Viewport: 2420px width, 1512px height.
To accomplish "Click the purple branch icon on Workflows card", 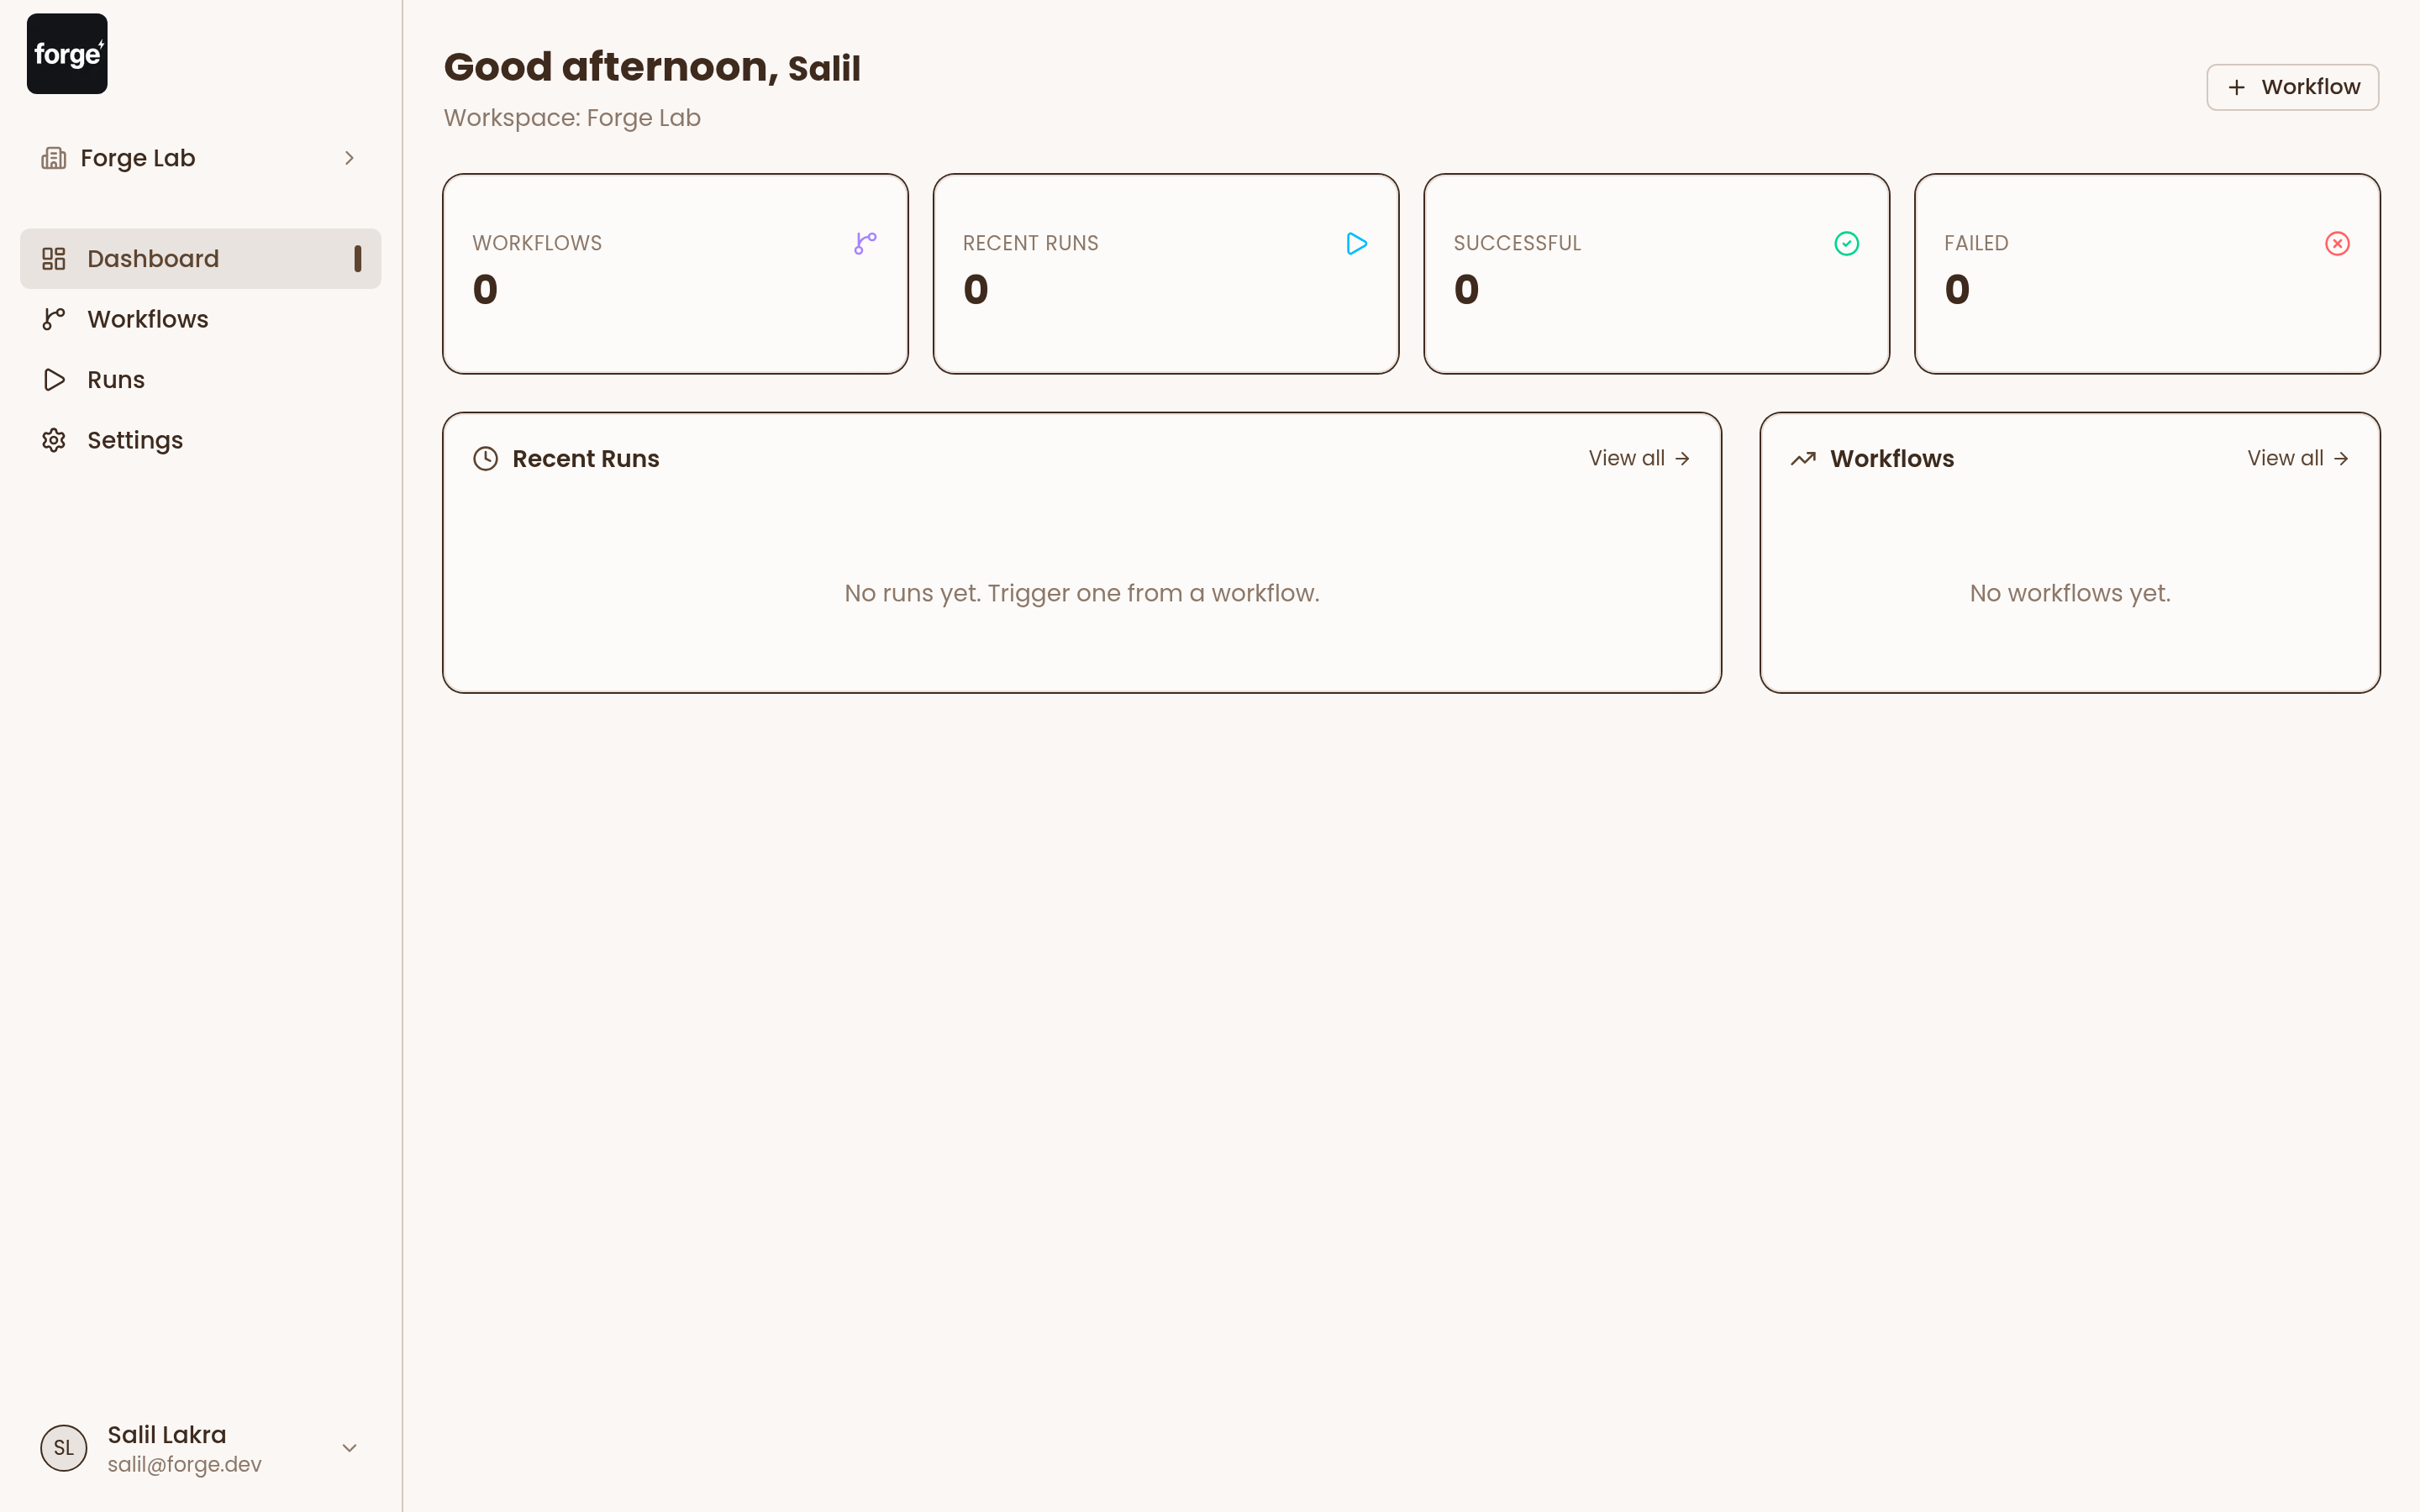I will pyautogui.click(x=866, y=243).
